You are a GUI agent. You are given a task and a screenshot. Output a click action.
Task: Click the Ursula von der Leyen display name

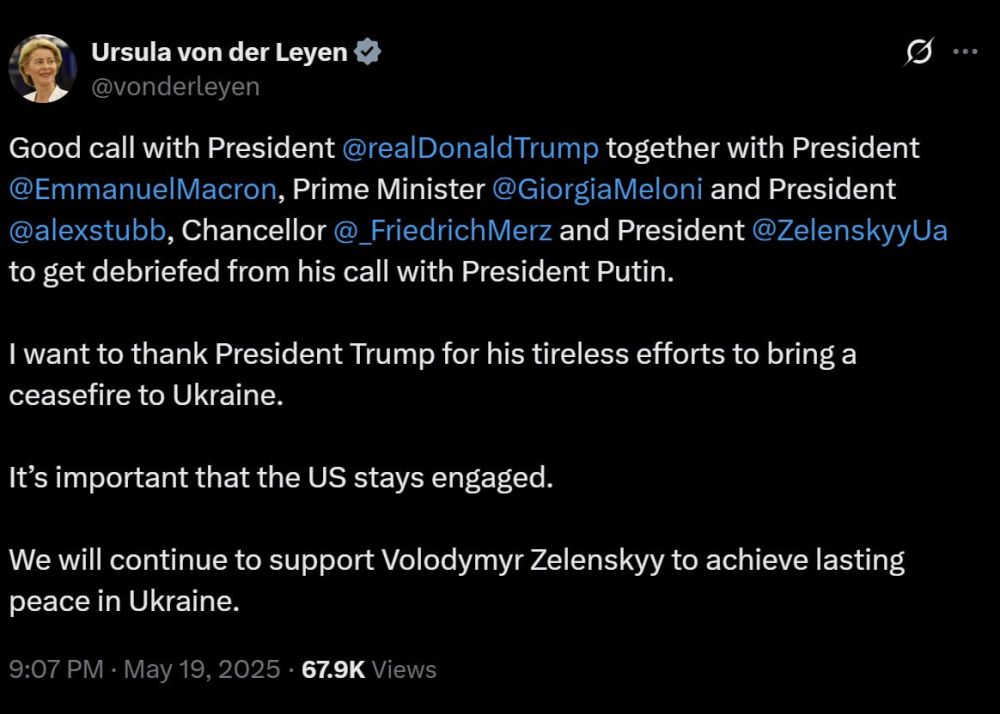pos(220,53)
